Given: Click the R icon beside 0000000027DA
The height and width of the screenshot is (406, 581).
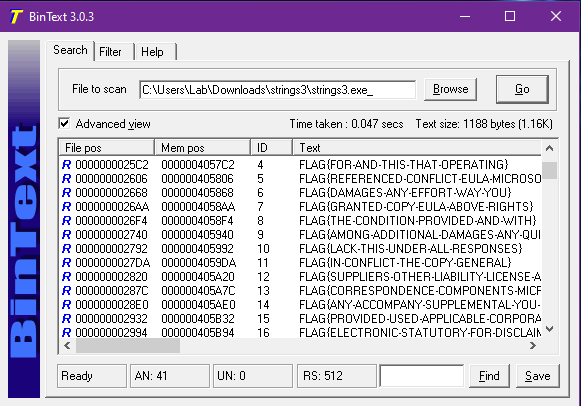Looking at the screenshot, I should [66, 263].
